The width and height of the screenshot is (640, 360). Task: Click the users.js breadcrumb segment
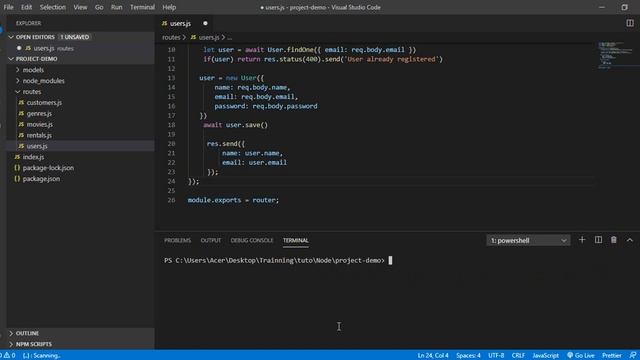tap(209, 37)
